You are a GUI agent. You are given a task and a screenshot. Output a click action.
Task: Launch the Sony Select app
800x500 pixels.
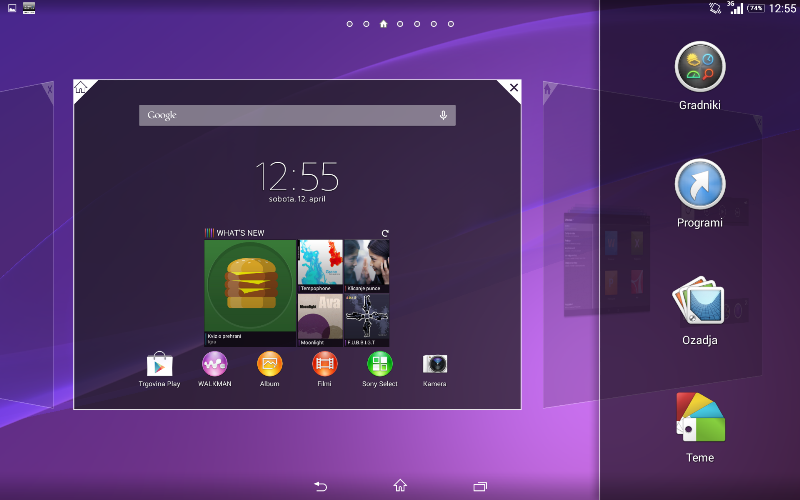click(x=380, y=364)
